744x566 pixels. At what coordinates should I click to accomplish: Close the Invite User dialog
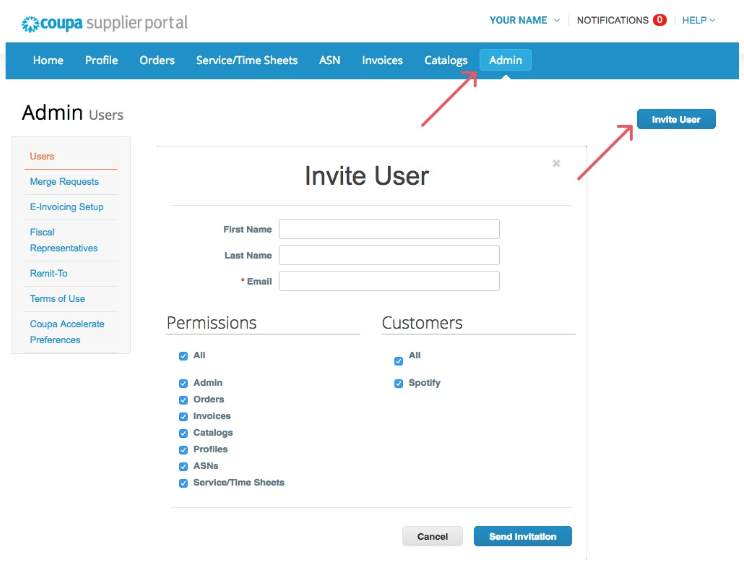click(556, 163)
